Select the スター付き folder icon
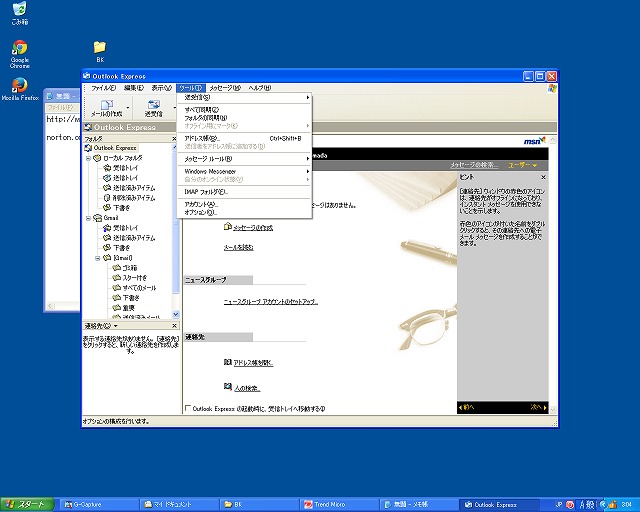This screenshot has width=640, height=512. tap(117, 278)
